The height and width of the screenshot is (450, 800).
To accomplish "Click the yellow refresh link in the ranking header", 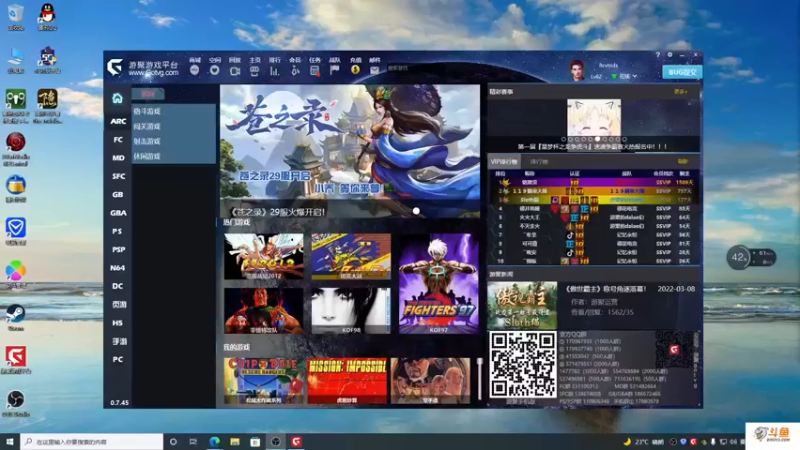I will (x=682, y=162).
